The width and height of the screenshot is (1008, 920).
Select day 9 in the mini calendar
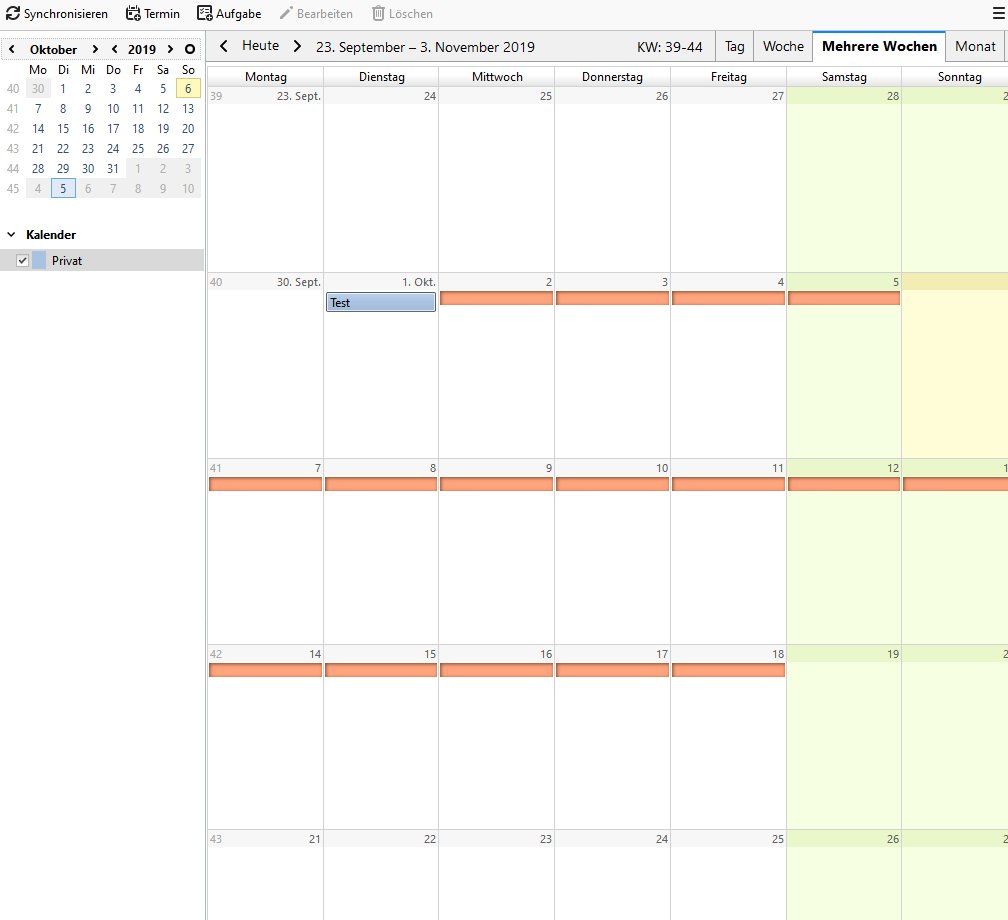tap(88, 109)
